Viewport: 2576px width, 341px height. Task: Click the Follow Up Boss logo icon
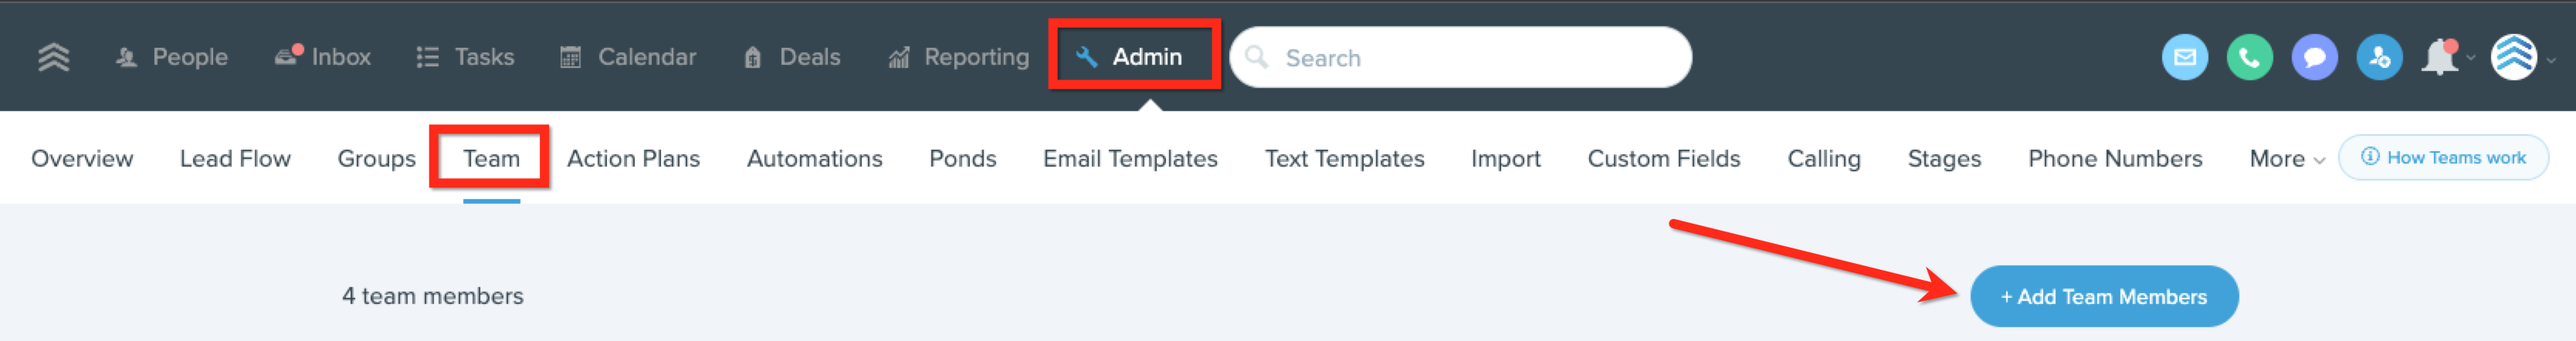pyautogui.click(x=53, y=57)
